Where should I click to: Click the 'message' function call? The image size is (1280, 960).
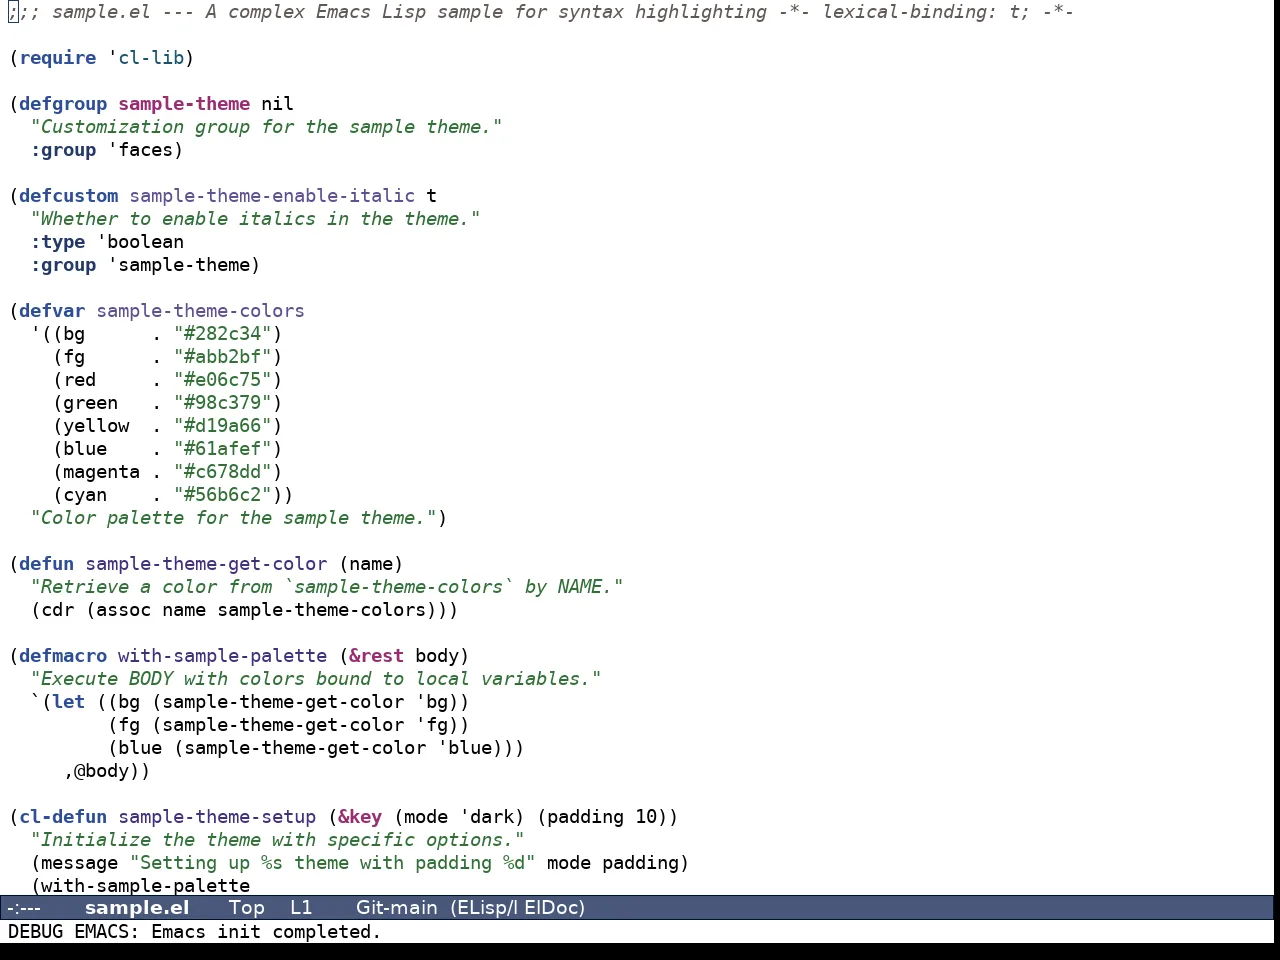click(x=79, y=863)
